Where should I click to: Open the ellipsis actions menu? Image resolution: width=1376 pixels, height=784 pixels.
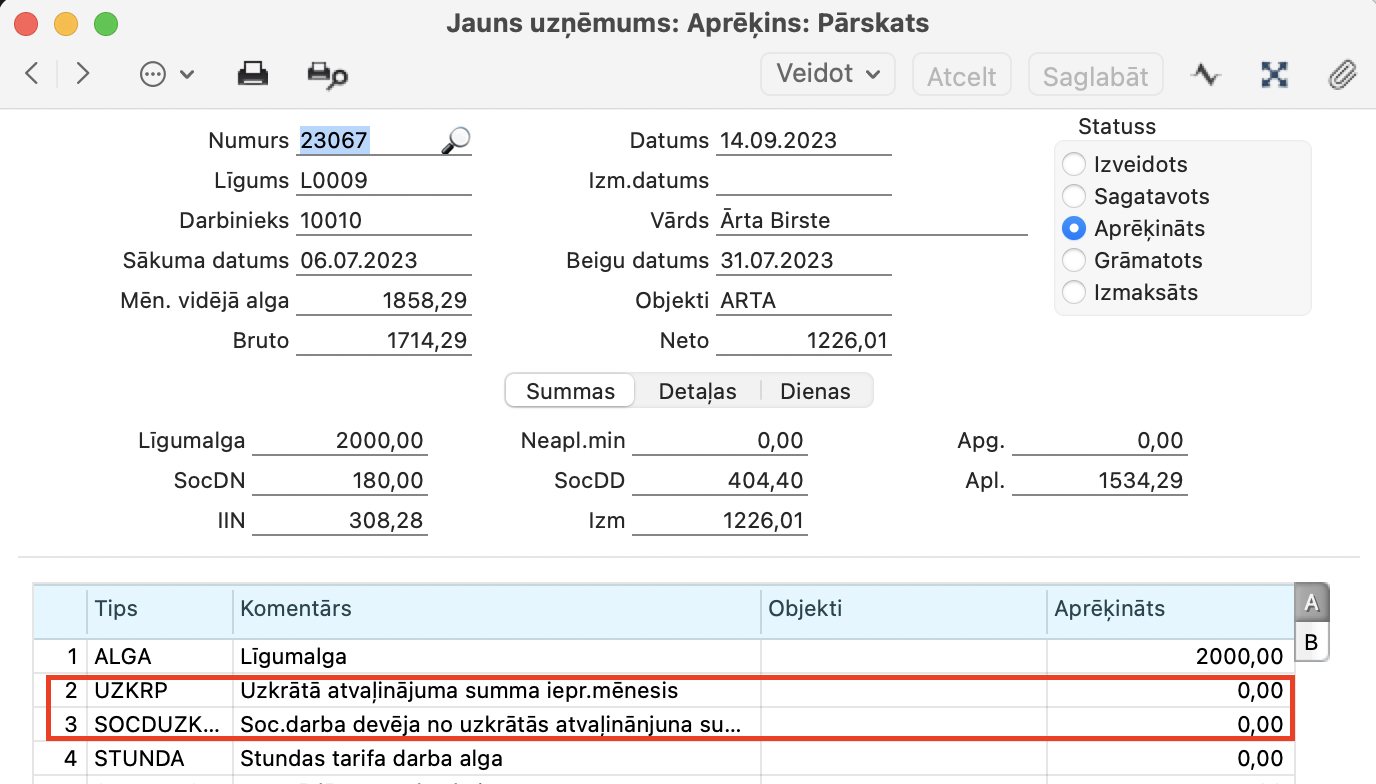point(166,75)
